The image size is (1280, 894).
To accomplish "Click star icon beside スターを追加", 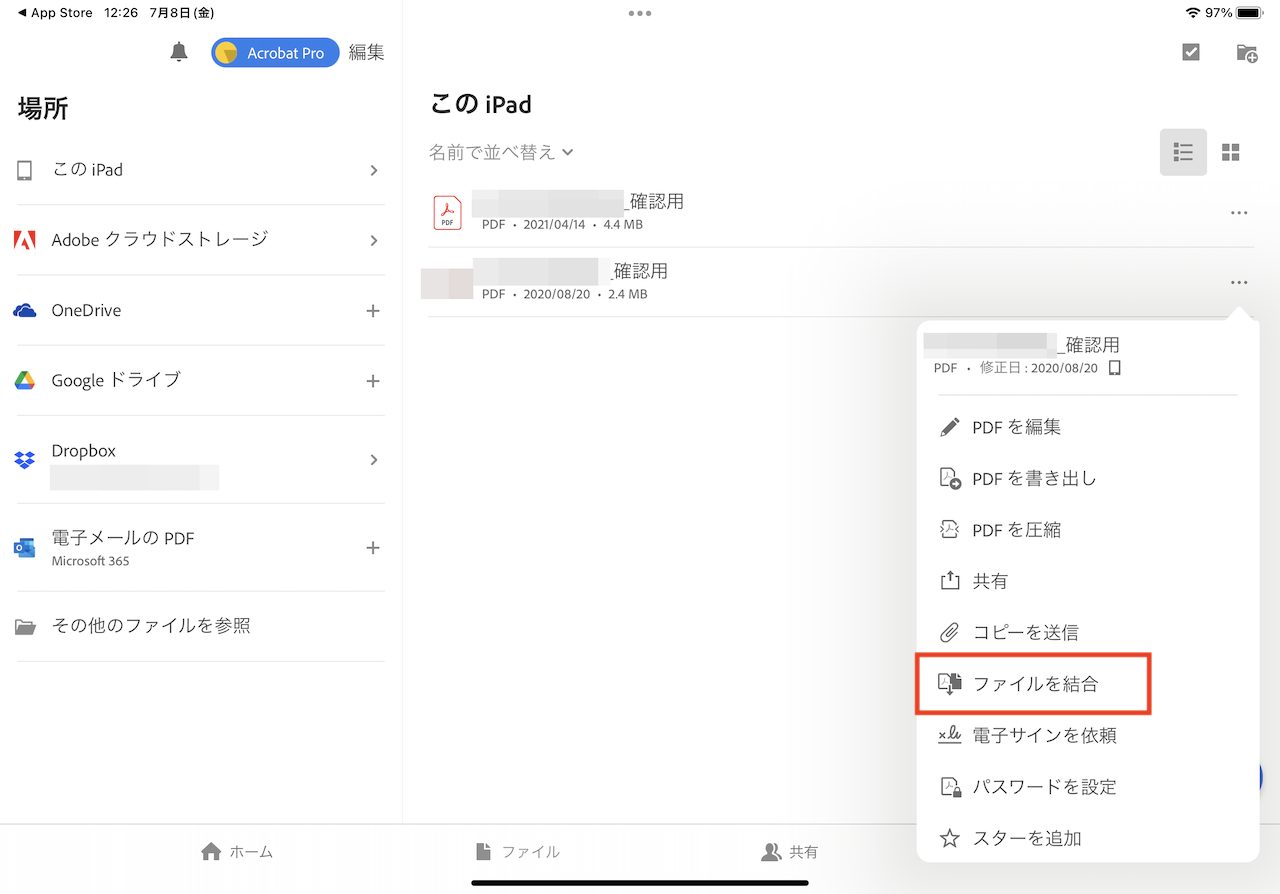I will pos(950,839).
